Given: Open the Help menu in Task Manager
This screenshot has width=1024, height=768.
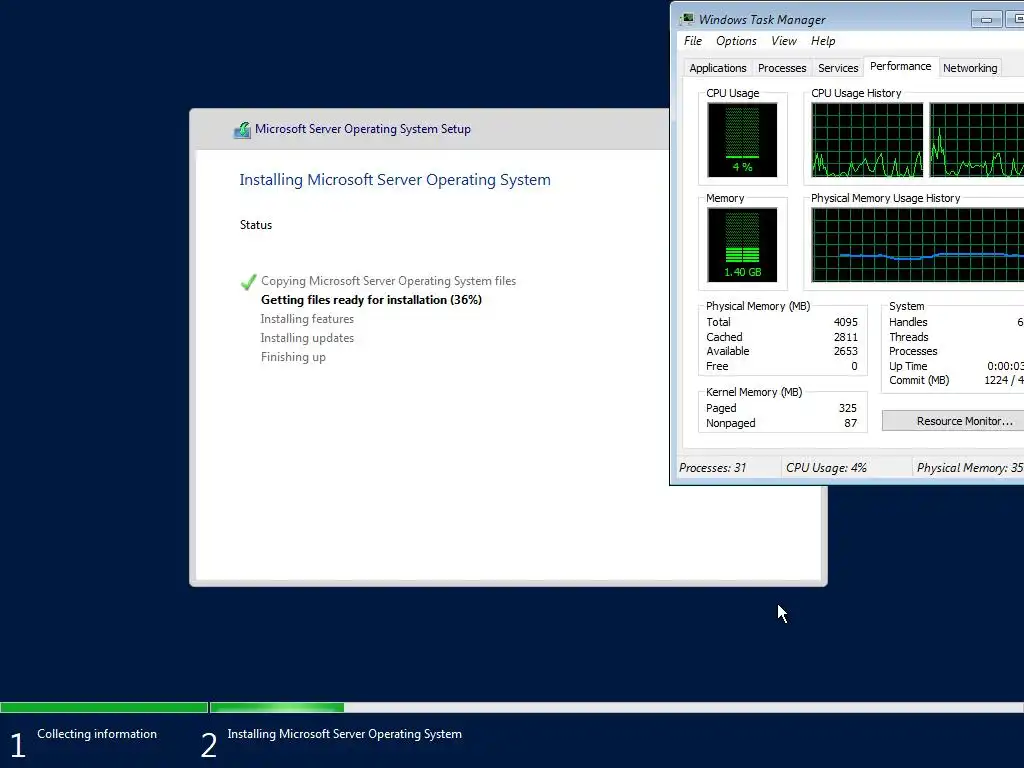Looking at the screenshot, I should [823, 41].
